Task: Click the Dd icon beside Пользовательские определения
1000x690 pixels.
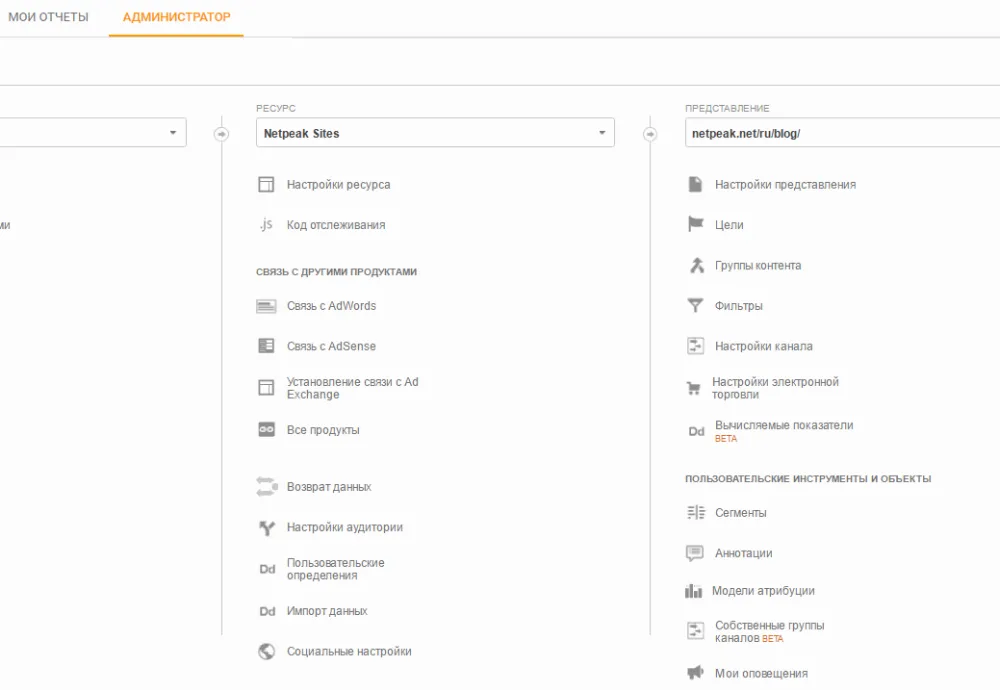Action: [267, 569]
